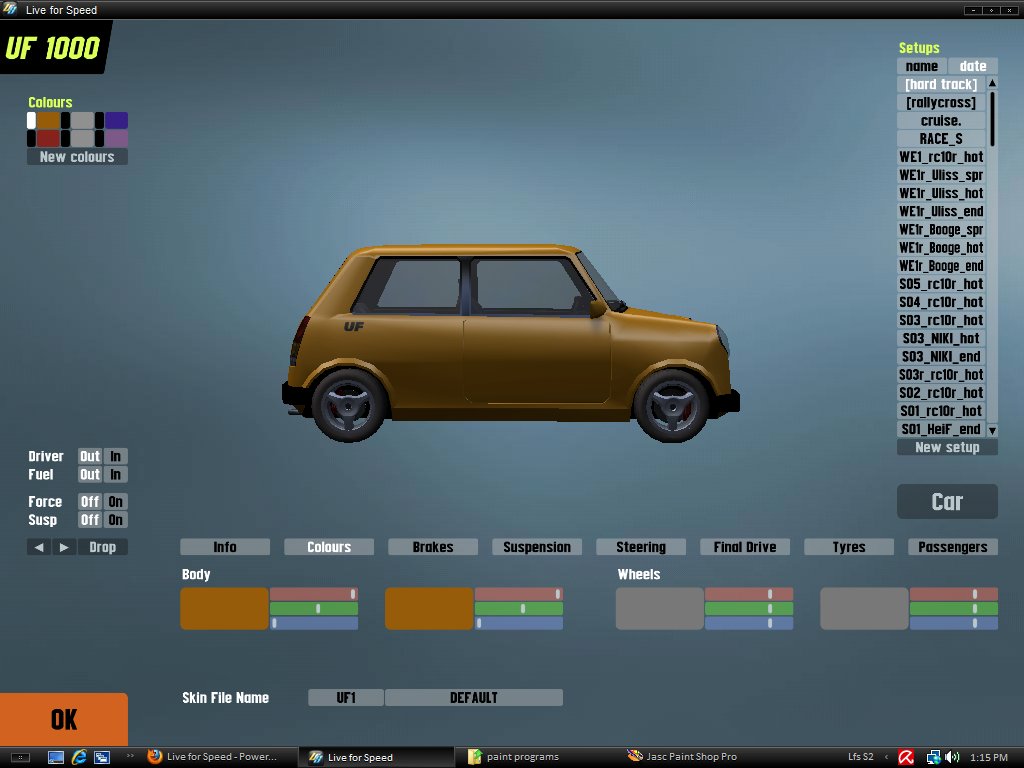Click the first Wheels grey colour swatch
The image size is (1024, 768).
[660, 609]
